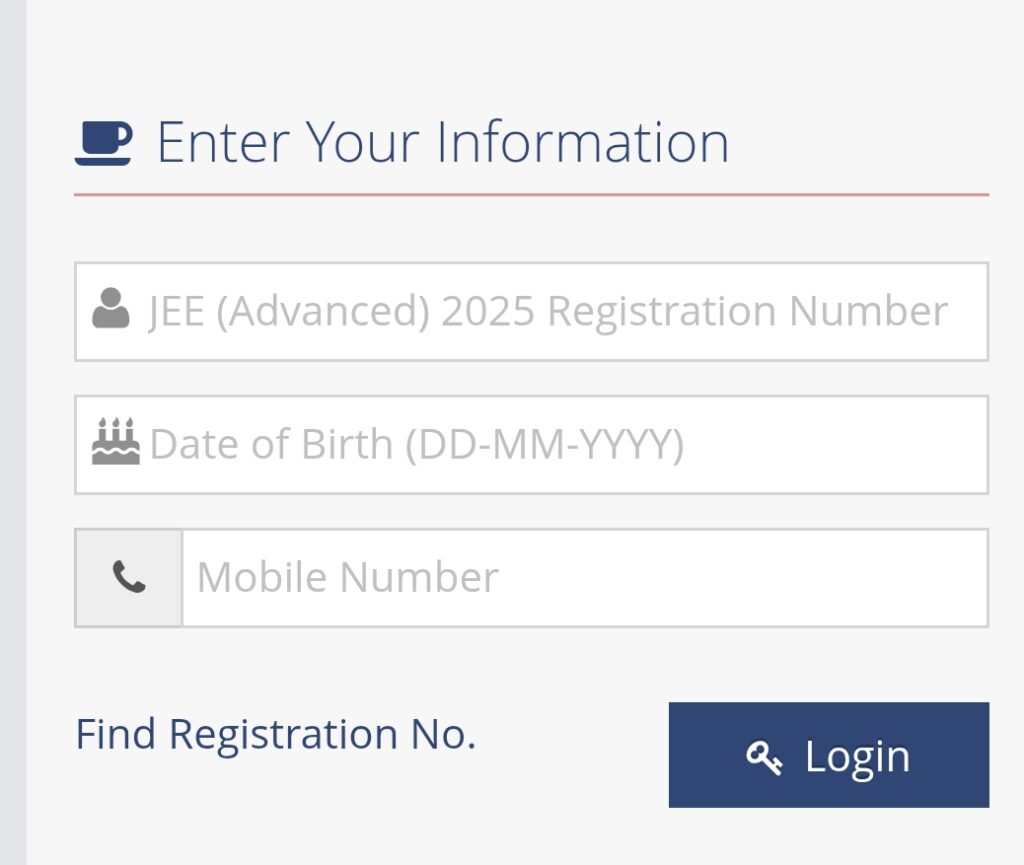The height and width of the screenshot is (865, 1024).
Task: Click the Registration Number placeholder text
Action: pos(748,311)
